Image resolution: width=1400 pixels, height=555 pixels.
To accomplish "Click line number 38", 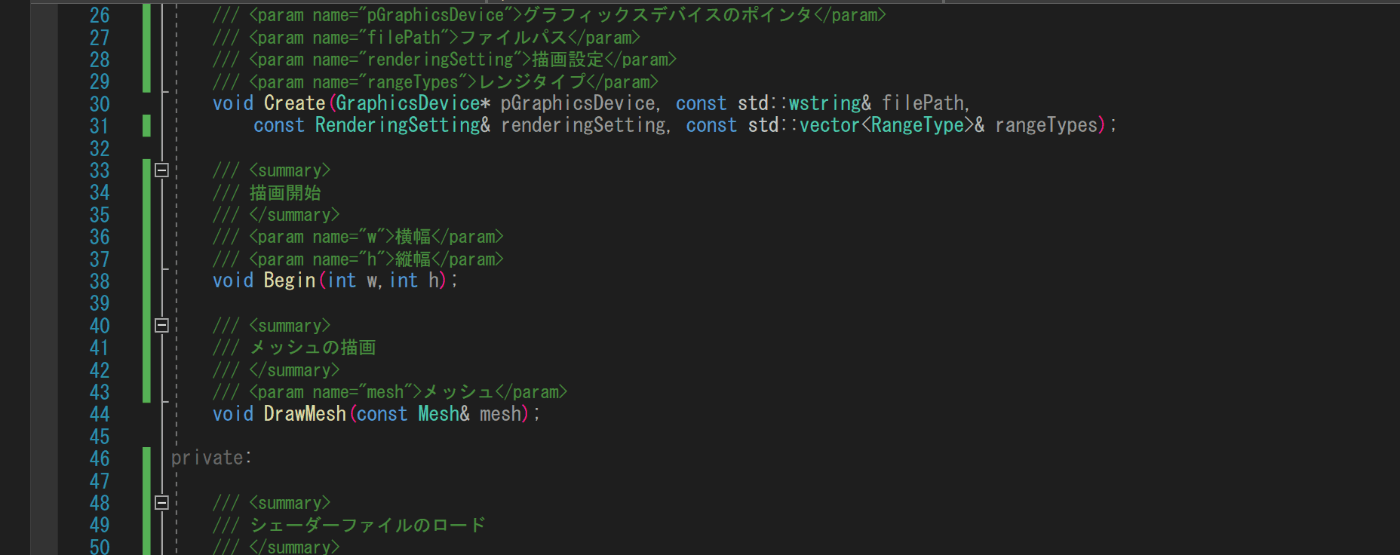I will pyautogui.click(x=99, y=281).
